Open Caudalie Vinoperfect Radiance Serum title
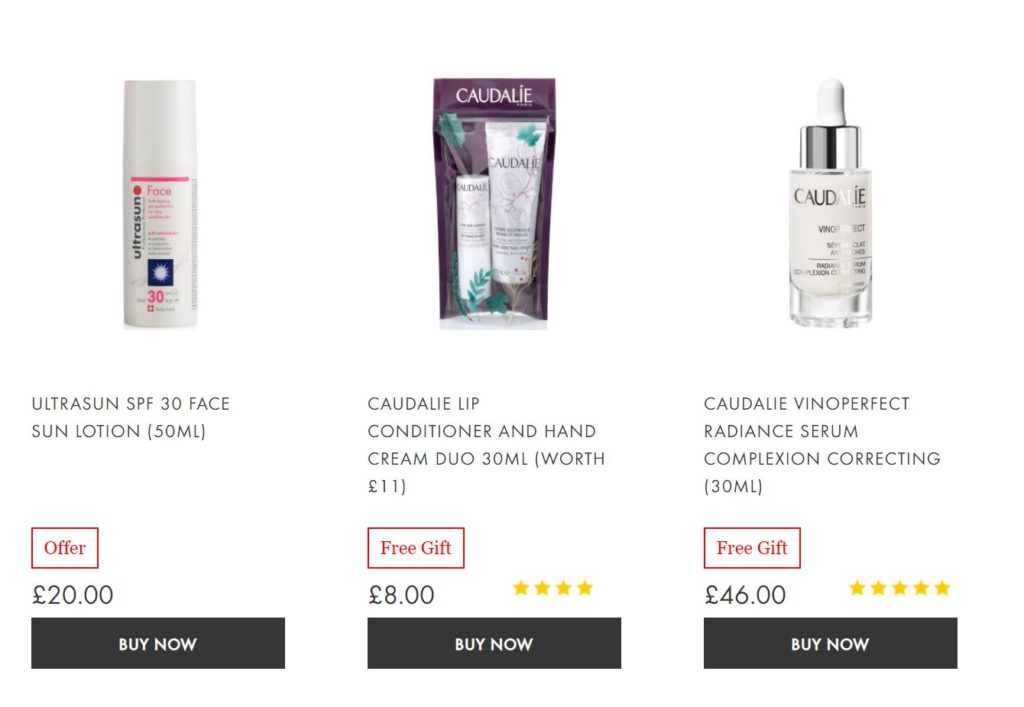Image resolution: width=1024 pixels, height=707 pixels. (x=822, y=445)
